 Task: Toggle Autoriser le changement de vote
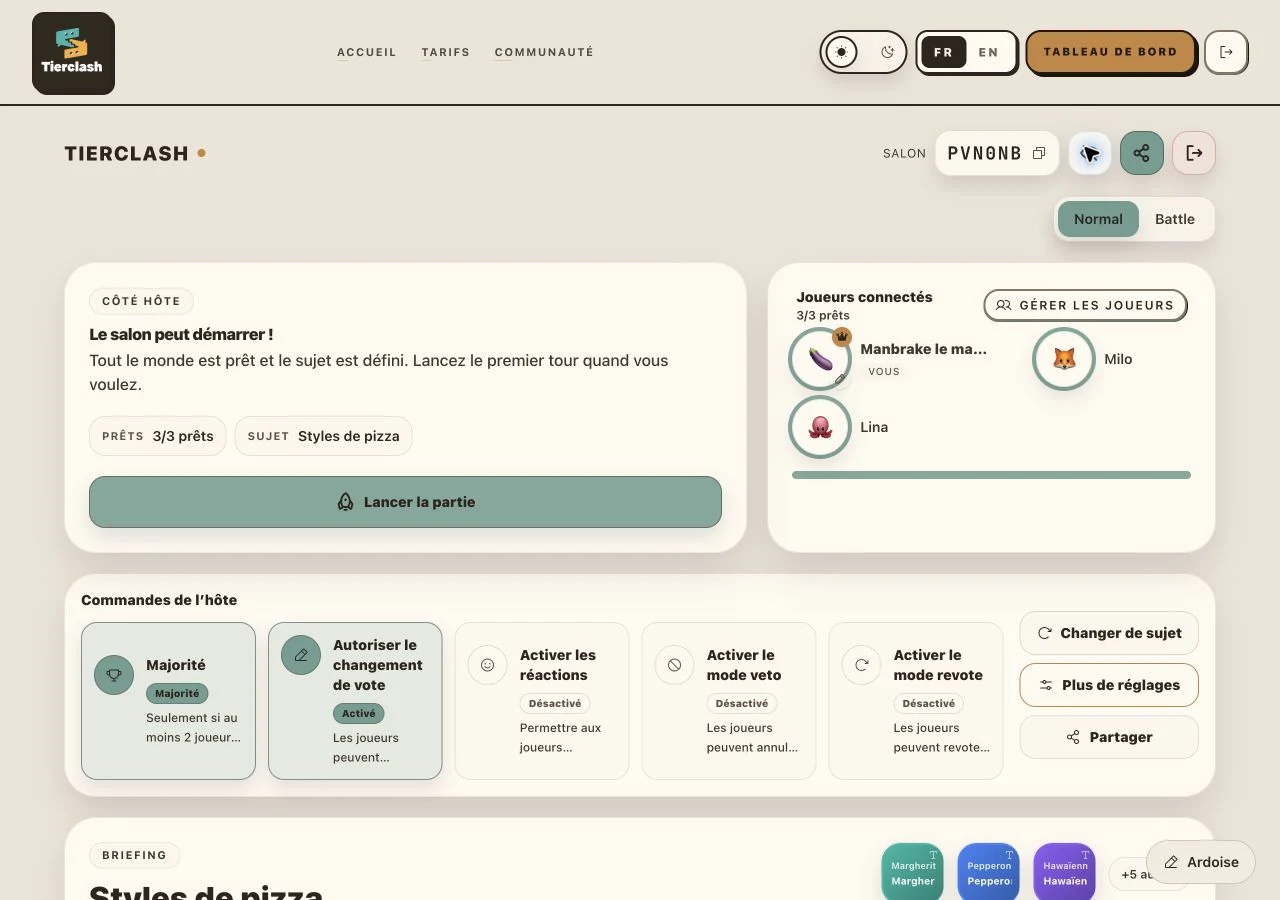point(355,701)
